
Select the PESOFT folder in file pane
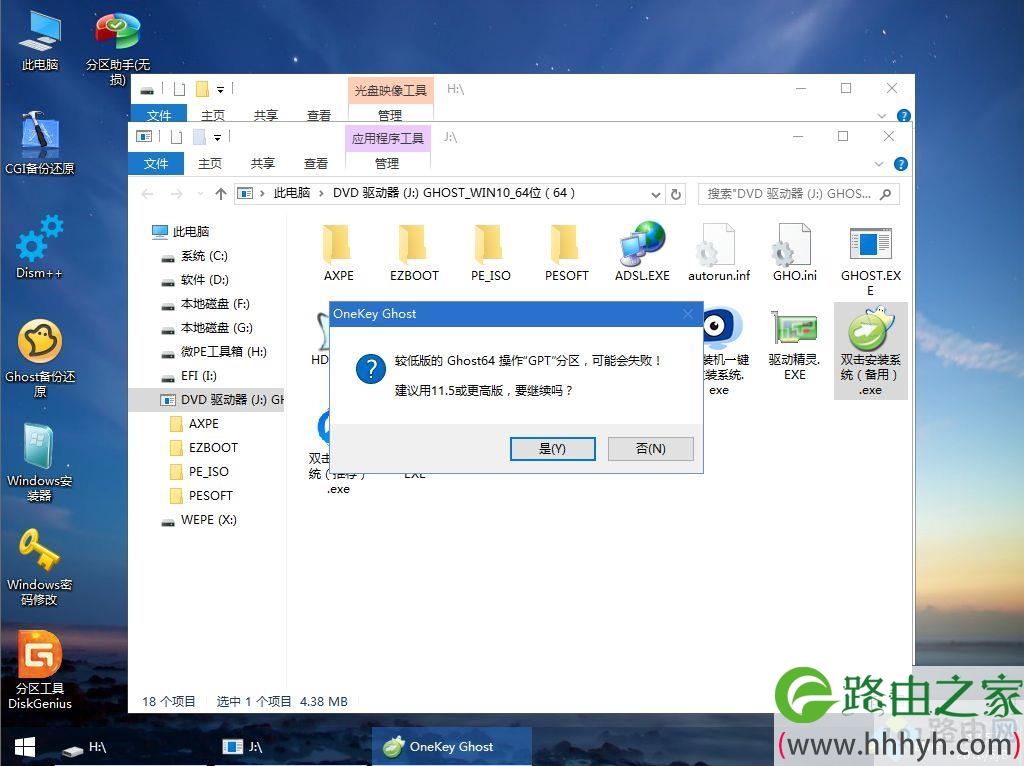pyautogui.click(x=566, y=252)
